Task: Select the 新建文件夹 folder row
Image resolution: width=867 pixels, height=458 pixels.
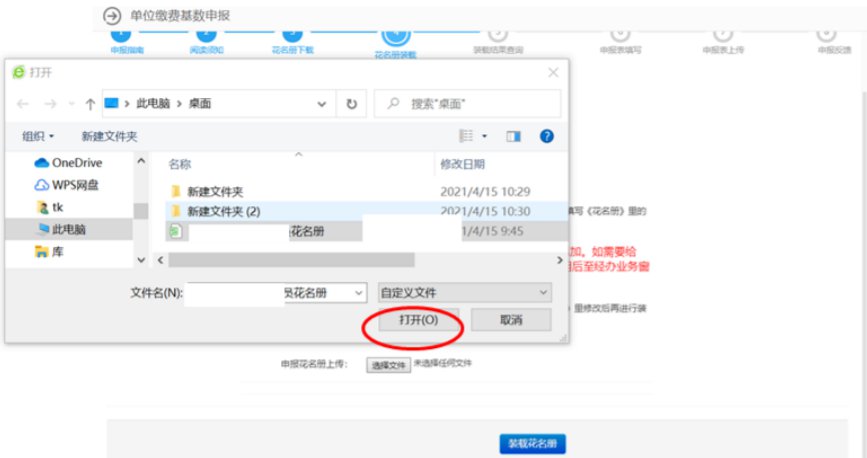Action: tap(367, 191)
